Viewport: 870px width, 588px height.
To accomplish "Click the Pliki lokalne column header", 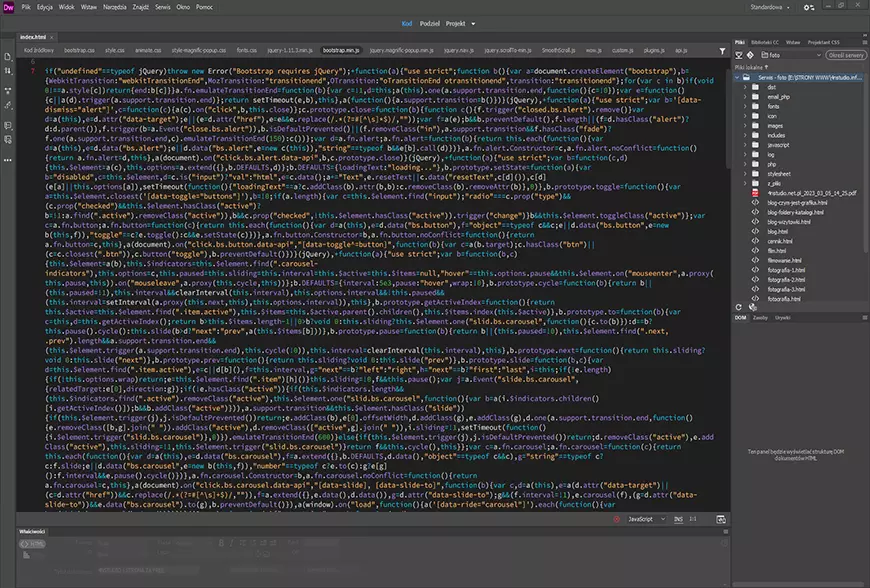I will pos(751,68).
